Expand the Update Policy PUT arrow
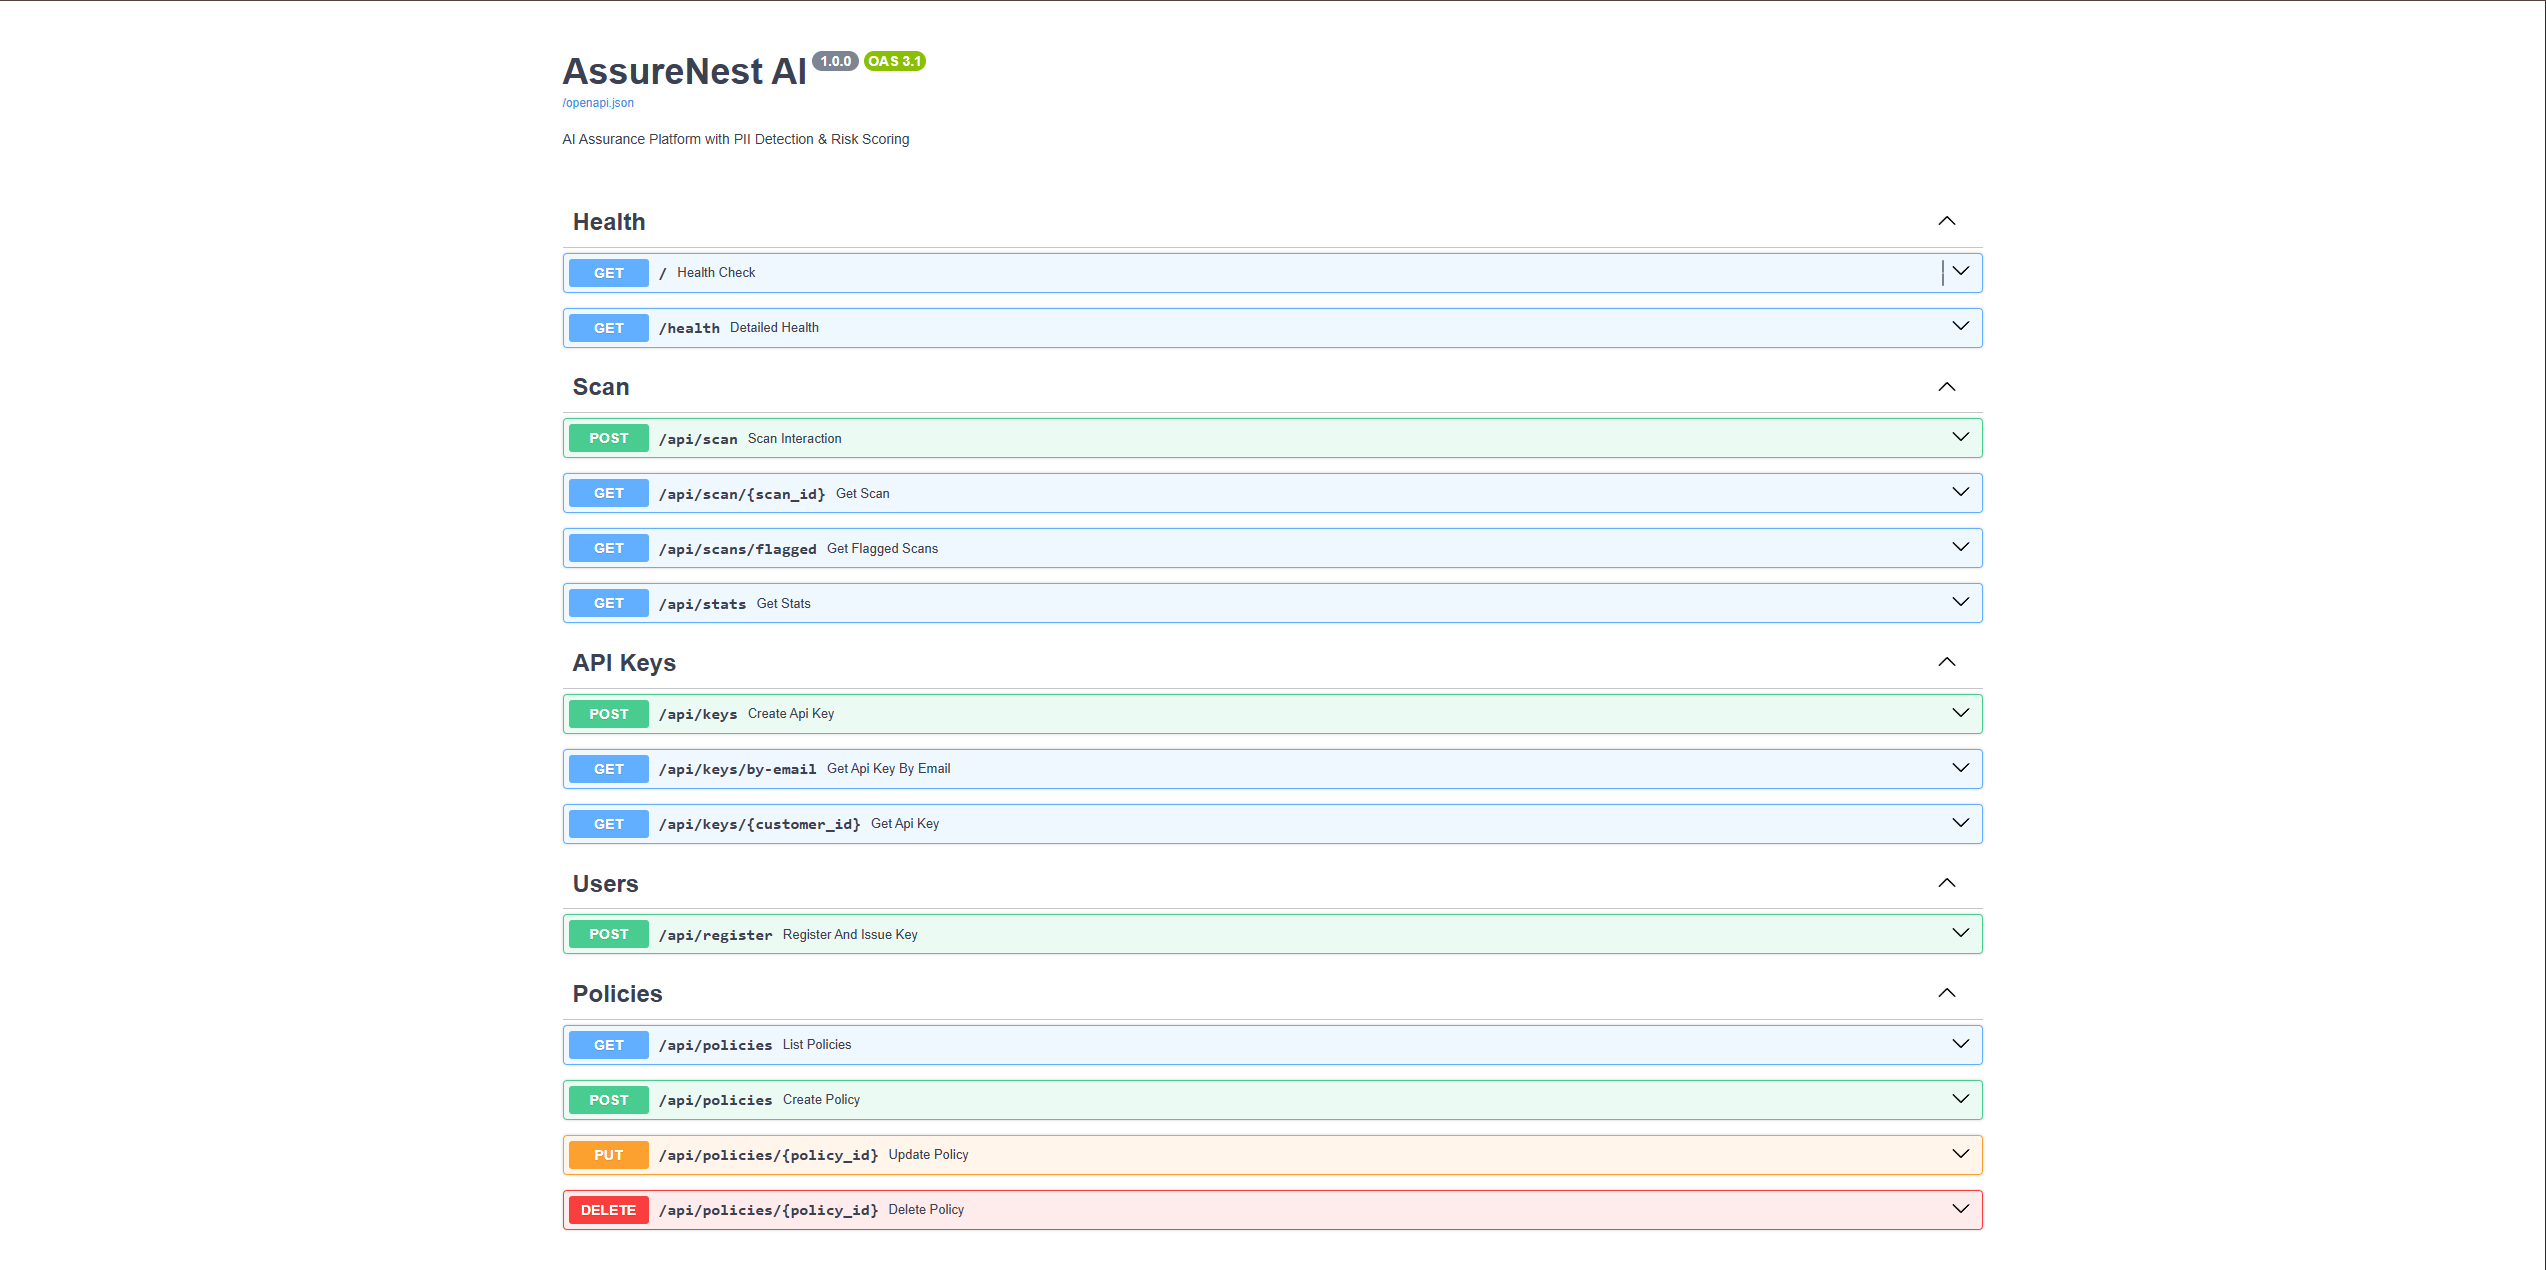Viewport: 2546px width, 1270px height. (x=1960, y=1154)
